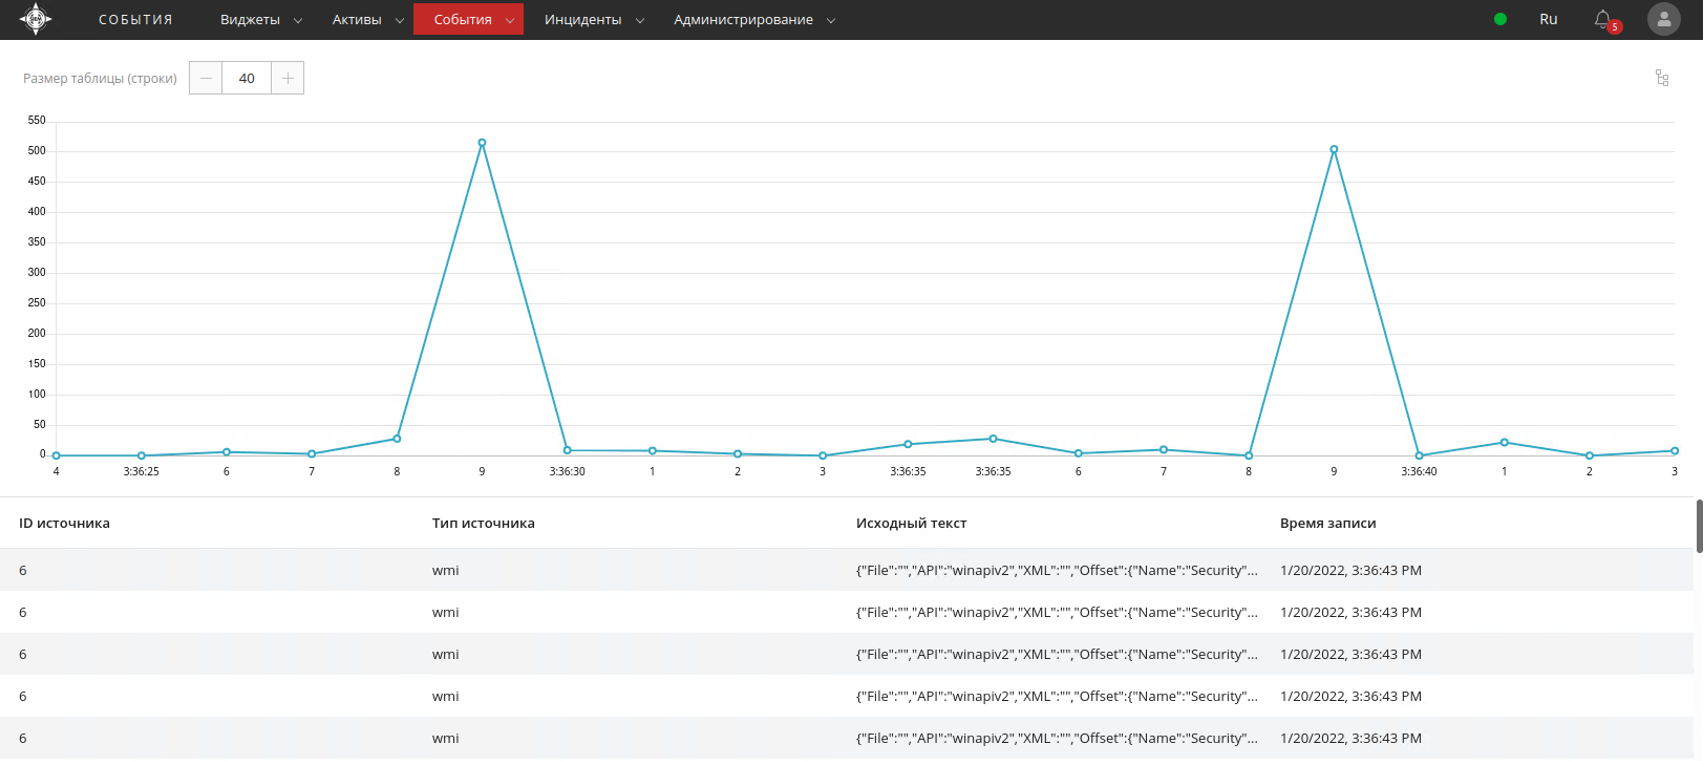Focus the table size field showing 40
Screen dimensions: 1704x761
click(x=247, y=78)
